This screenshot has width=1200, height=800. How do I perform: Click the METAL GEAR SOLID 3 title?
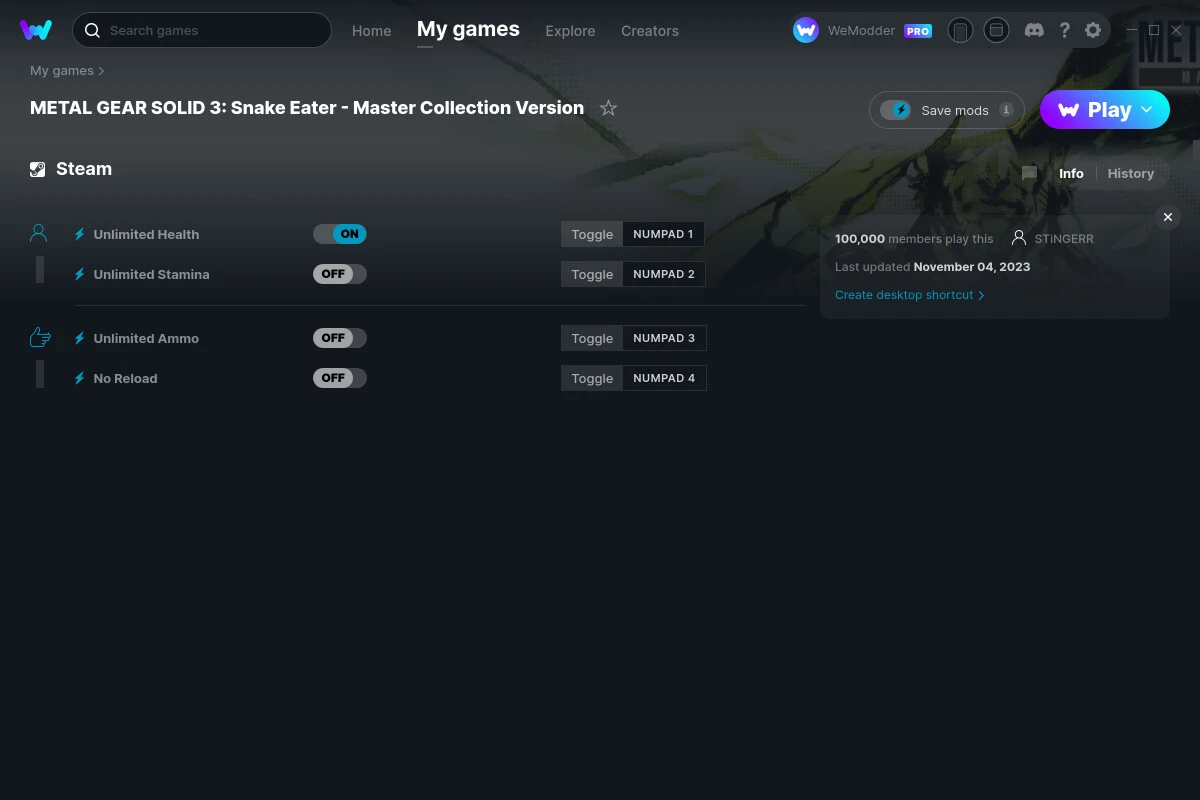[307, 108]
